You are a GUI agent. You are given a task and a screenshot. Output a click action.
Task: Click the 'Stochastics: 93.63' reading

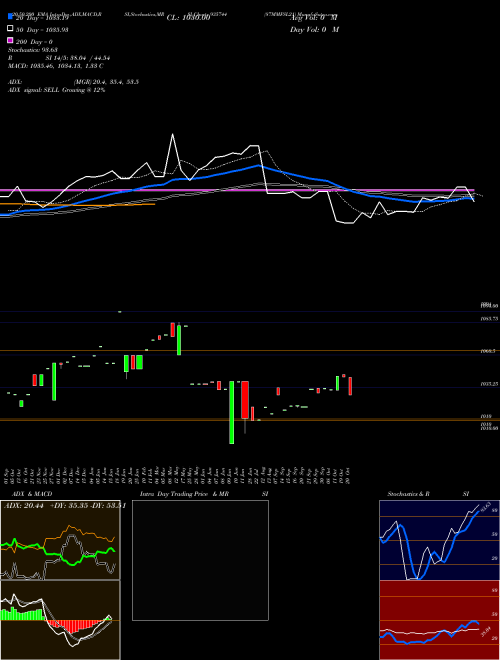tap(32, 50)
